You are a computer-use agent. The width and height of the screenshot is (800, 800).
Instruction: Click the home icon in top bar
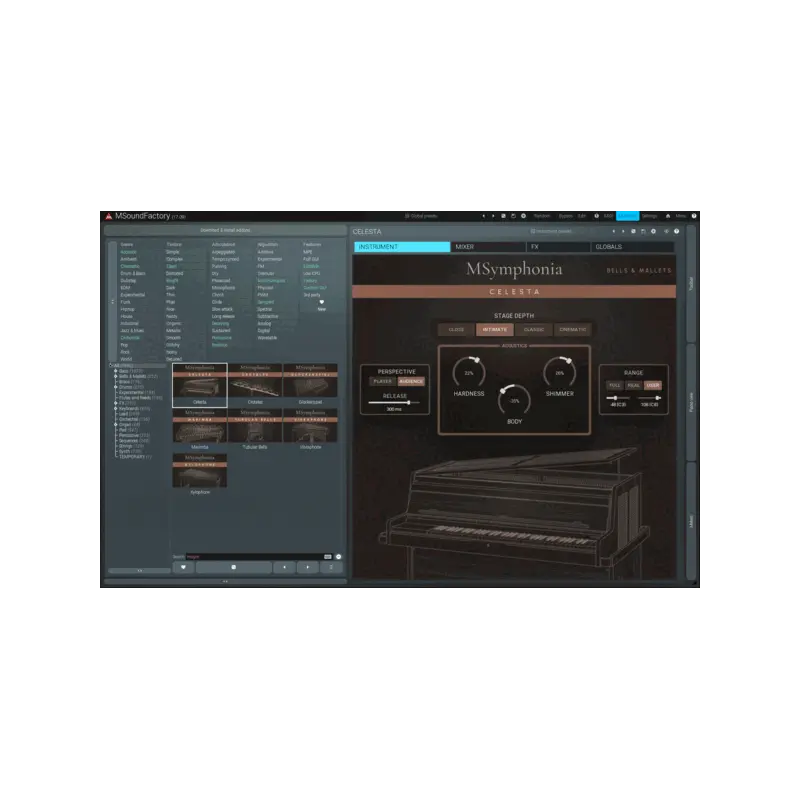point(668,216)
